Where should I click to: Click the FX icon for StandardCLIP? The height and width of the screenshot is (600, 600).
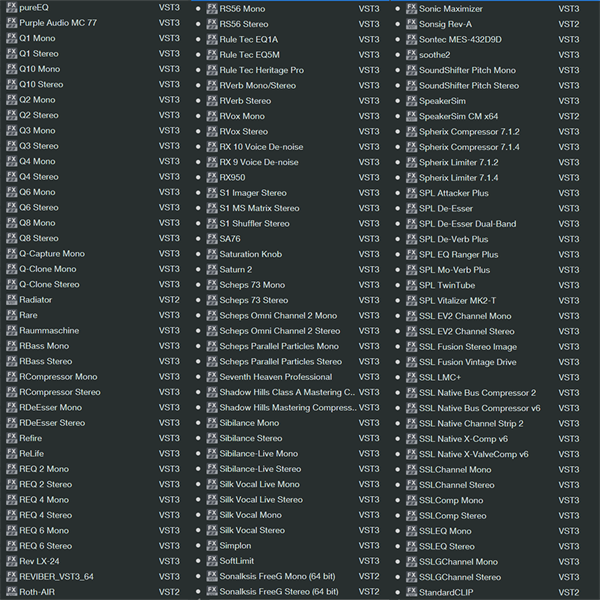[x=411, y=592]
